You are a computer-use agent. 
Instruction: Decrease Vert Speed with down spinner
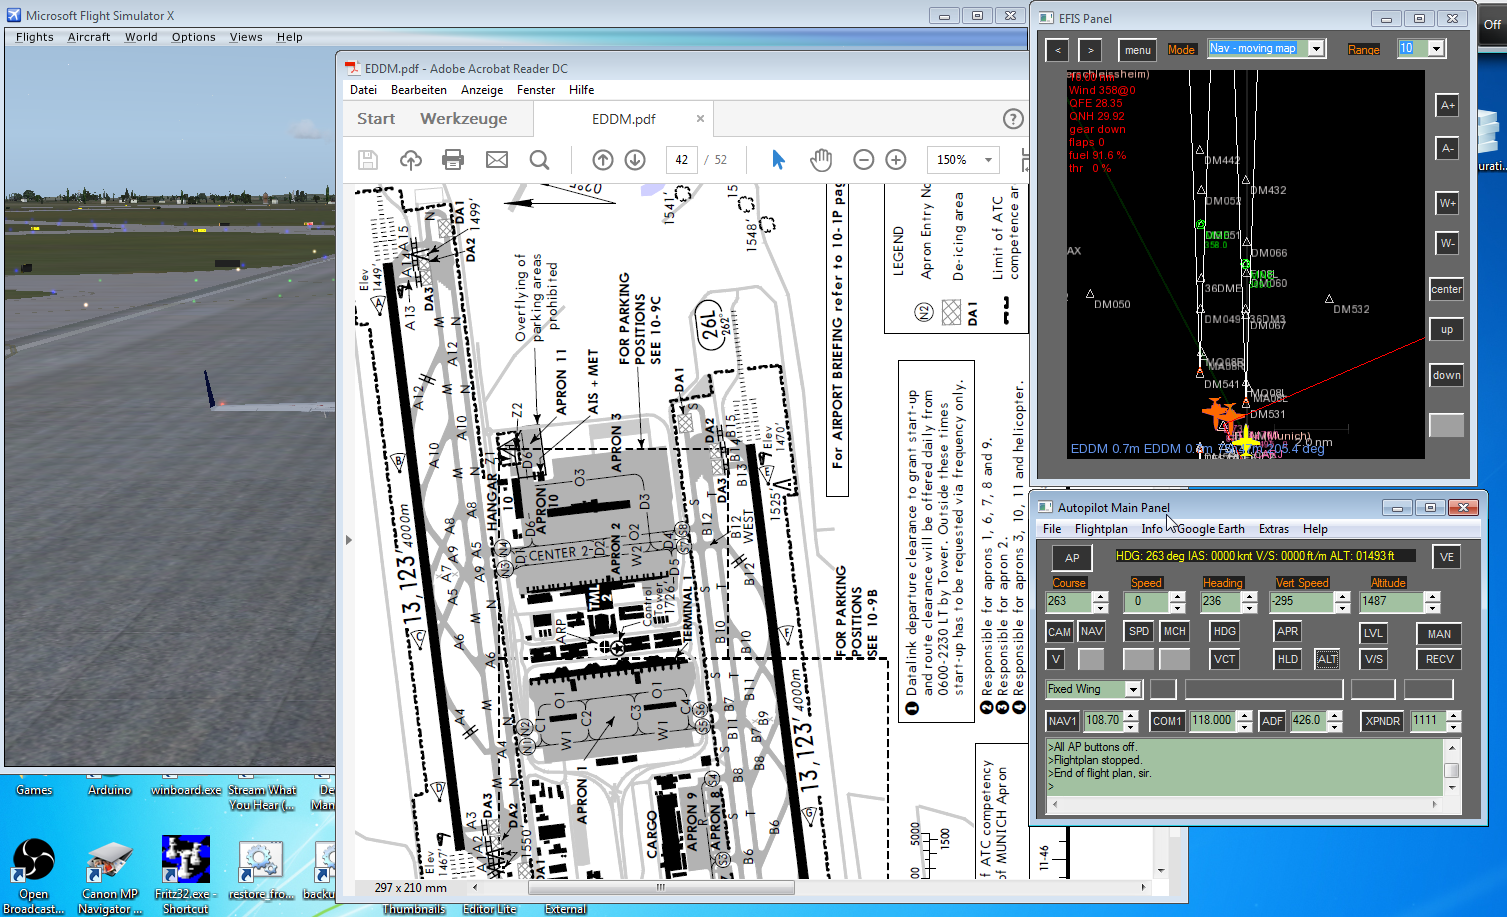1341,607
